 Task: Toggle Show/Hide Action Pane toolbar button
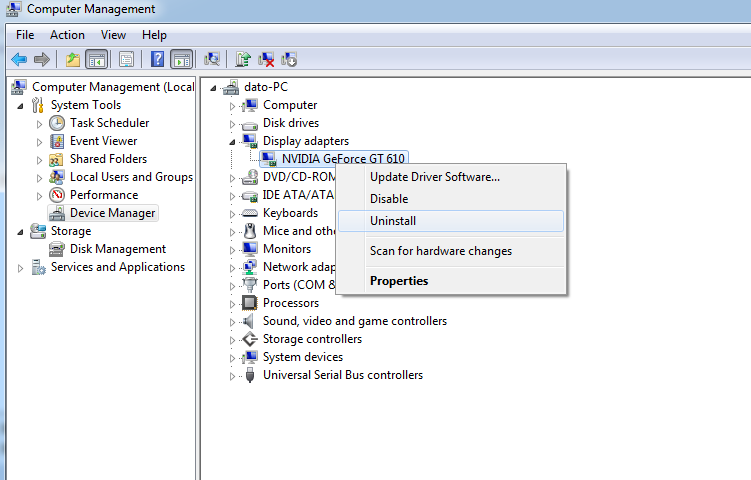(181, 59)
